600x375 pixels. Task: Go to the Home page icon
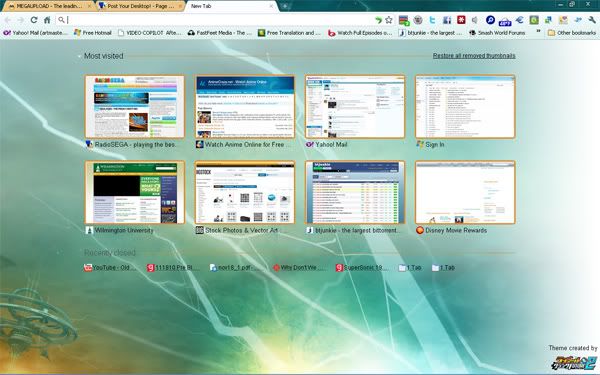click(47, 20)
